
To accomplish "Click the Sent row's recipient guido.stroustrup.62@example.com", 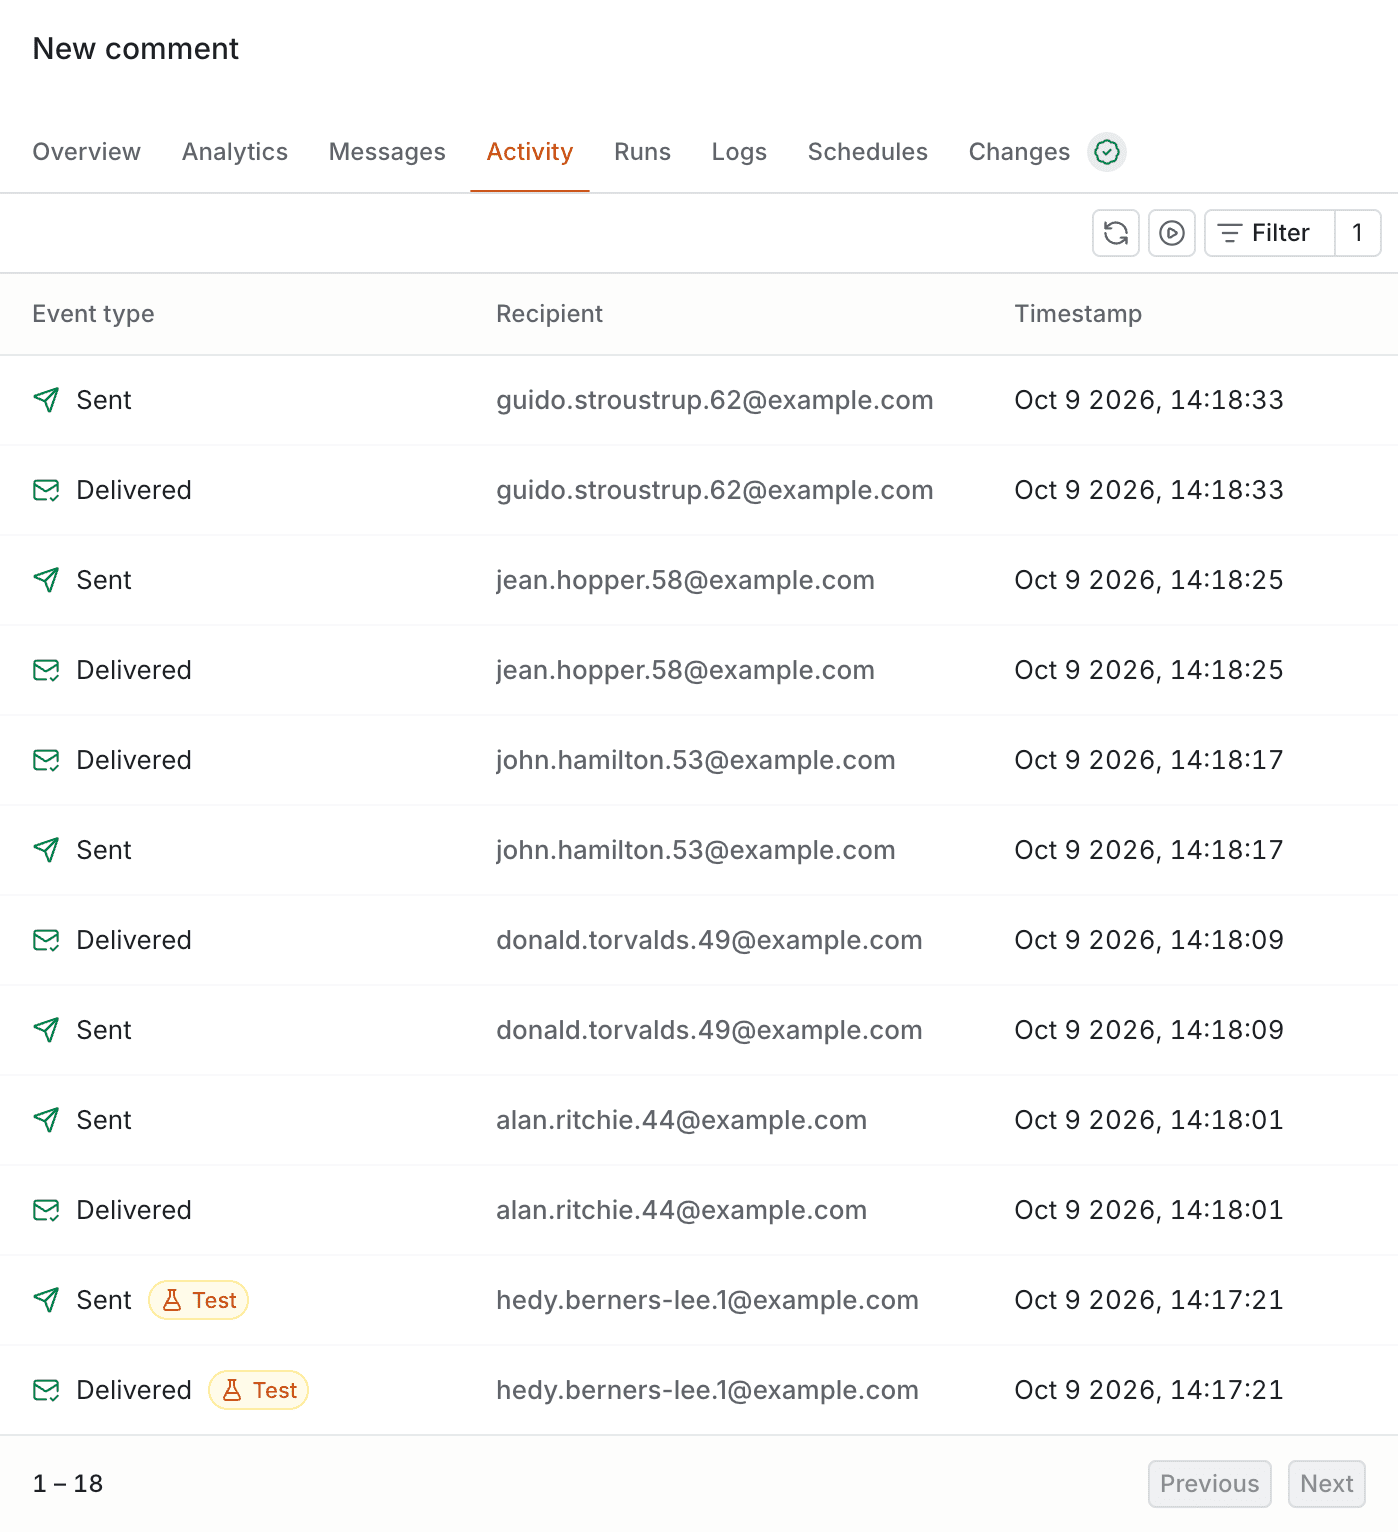I will 715,400.
